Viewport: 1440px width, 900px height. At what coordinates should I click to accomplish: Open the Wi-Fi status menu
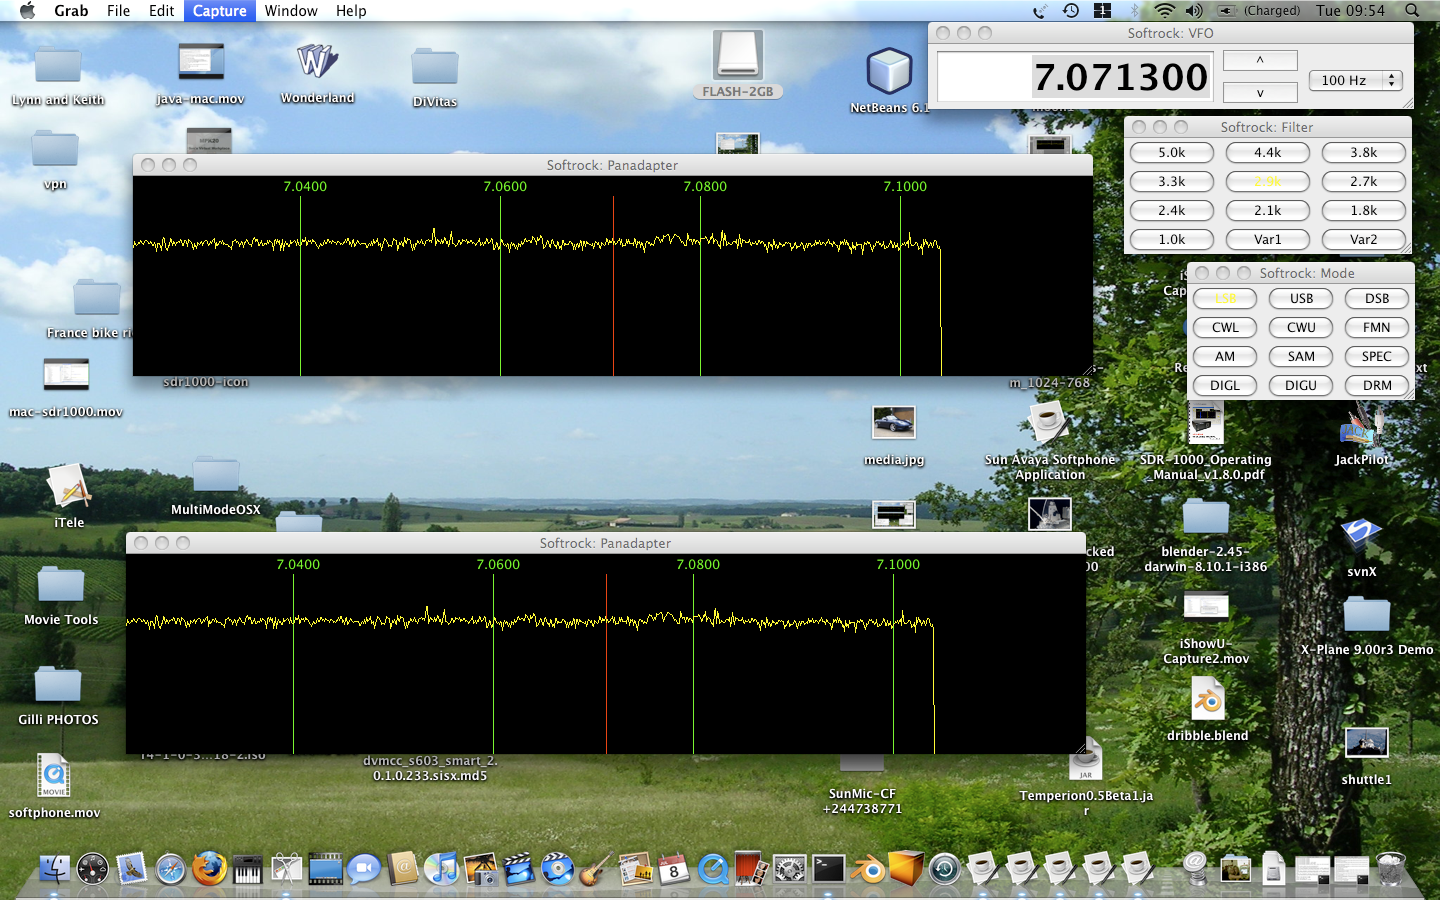point(1164,10)
